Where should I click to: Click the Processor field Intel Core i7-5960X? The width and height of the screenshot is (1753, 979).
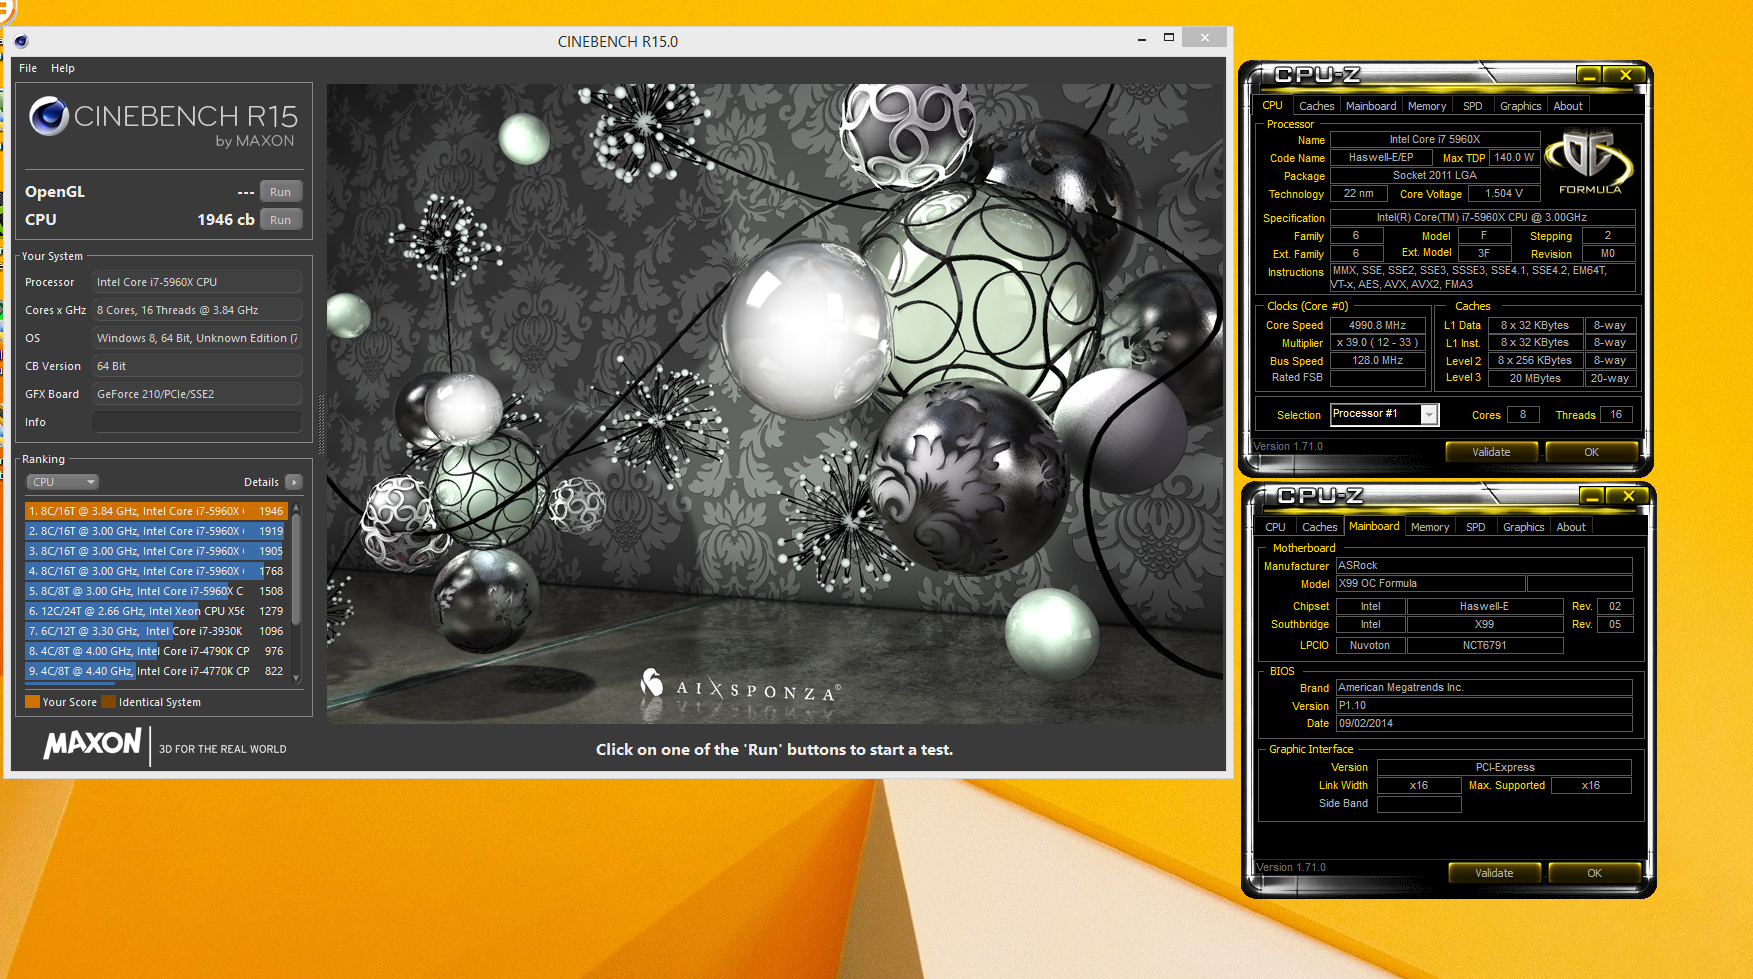pyautogui.click(x=197, y=282)
